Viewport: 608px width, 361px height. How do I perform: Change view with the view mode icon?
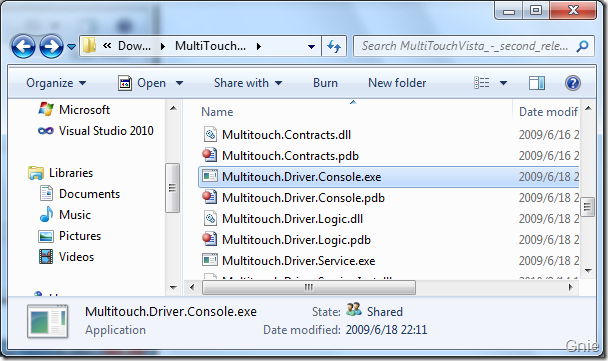[x=482, y=83]
